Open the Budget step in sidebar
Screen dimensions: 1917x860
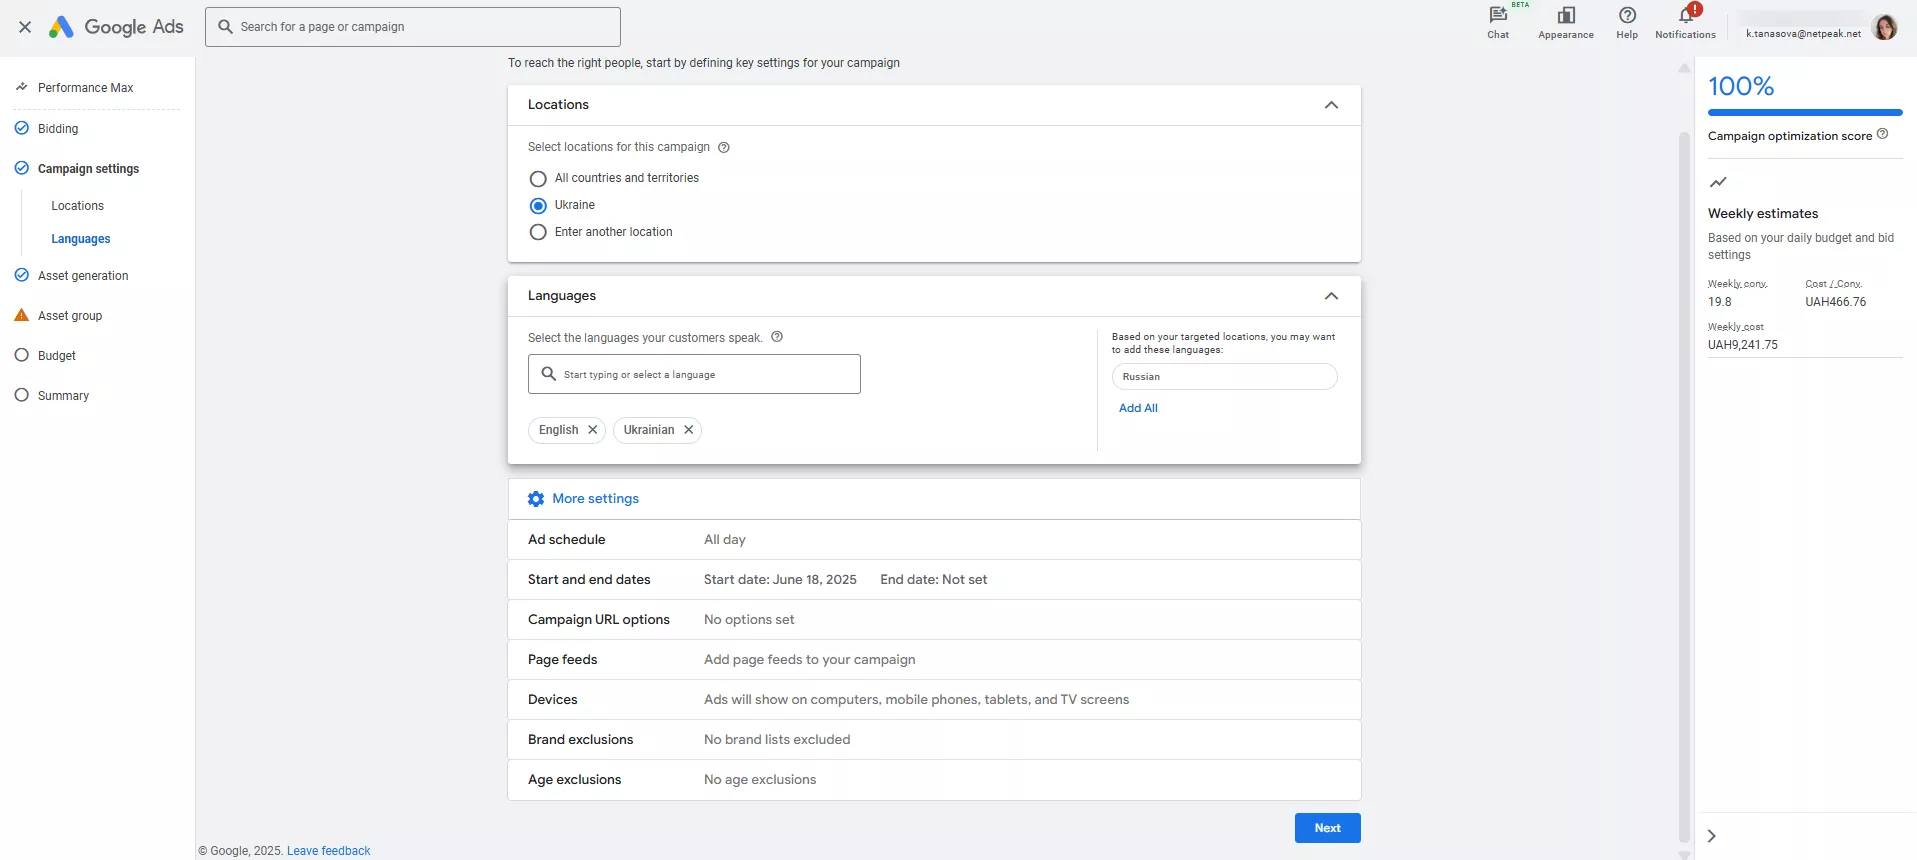(x=57, y=356)
